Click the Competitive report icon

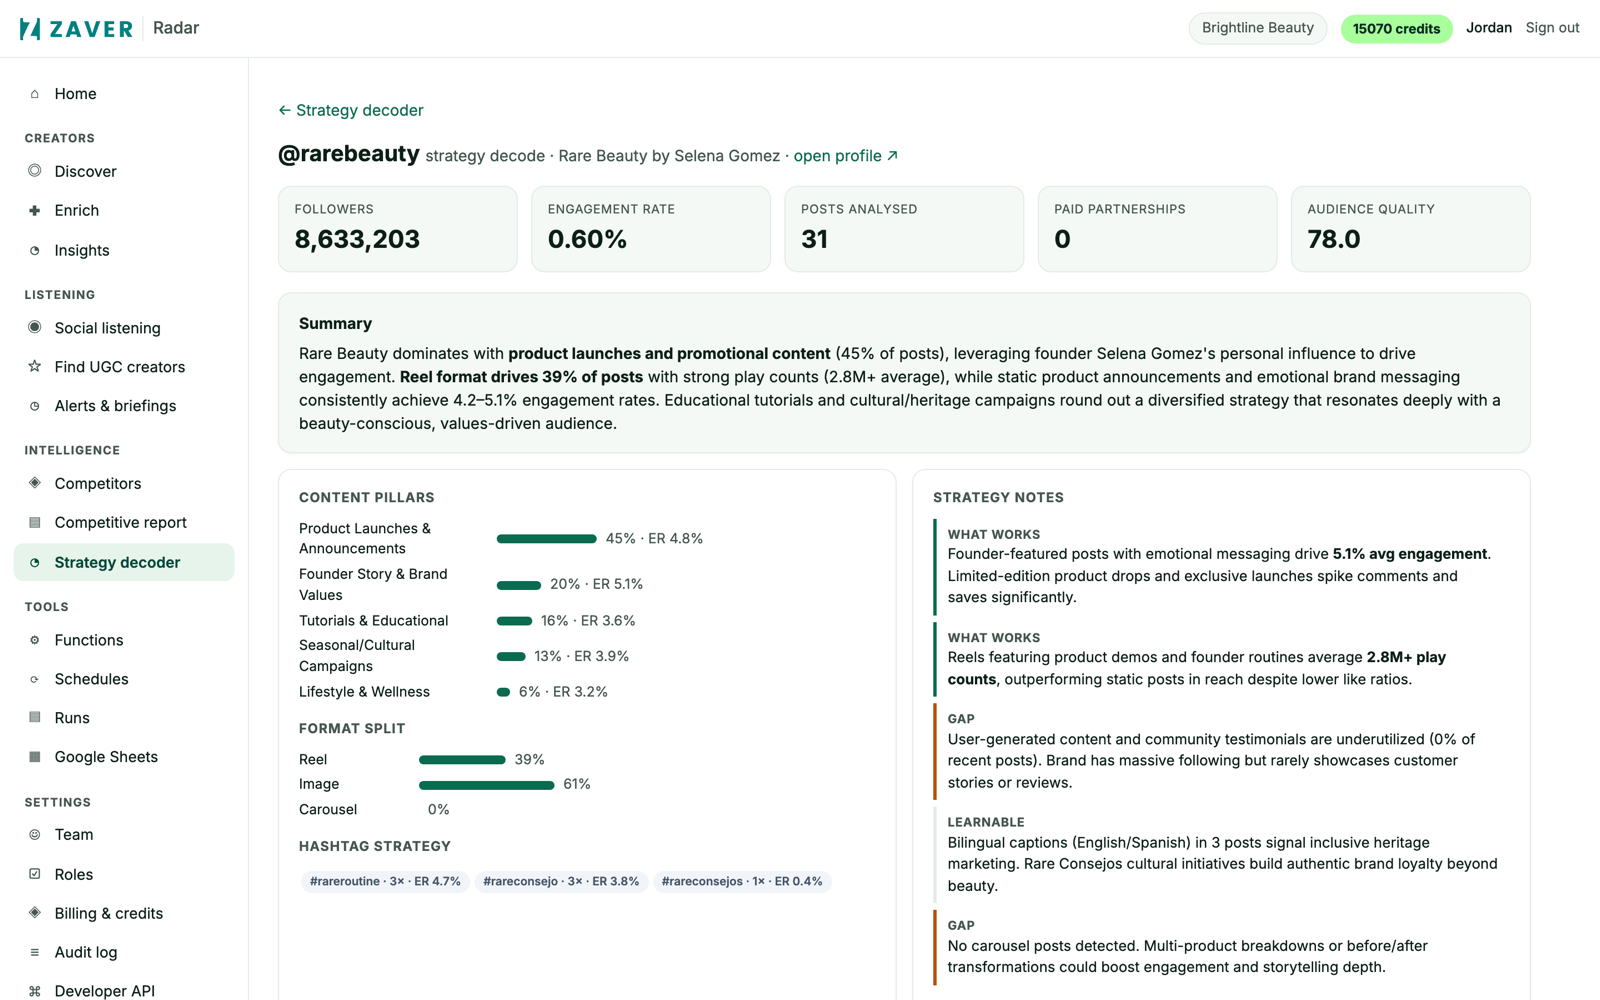point(35,523)
